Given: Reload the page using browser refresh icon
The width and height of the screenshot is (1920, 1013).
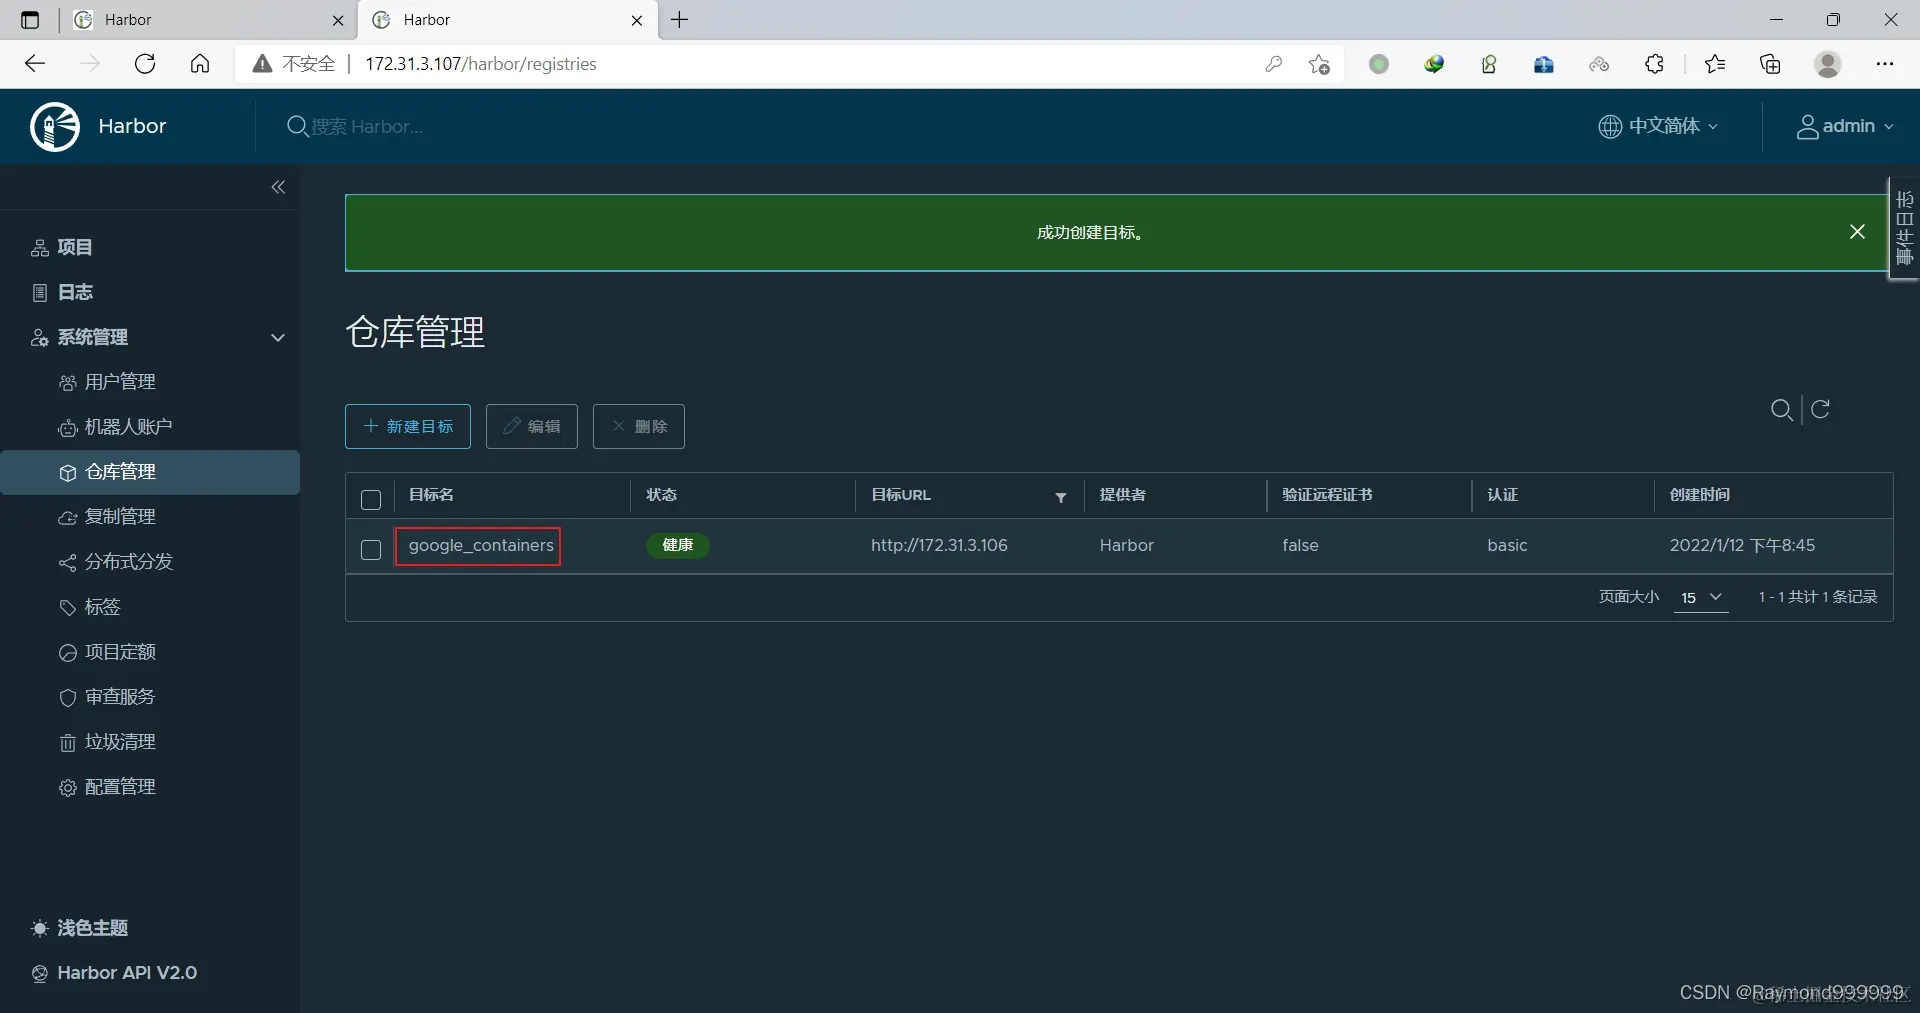Looking at the screenshot, I should coord(145,64).
